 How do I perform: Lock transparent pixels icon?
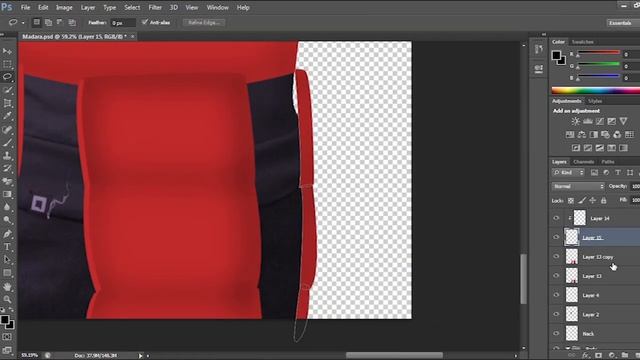pos(571,200)
